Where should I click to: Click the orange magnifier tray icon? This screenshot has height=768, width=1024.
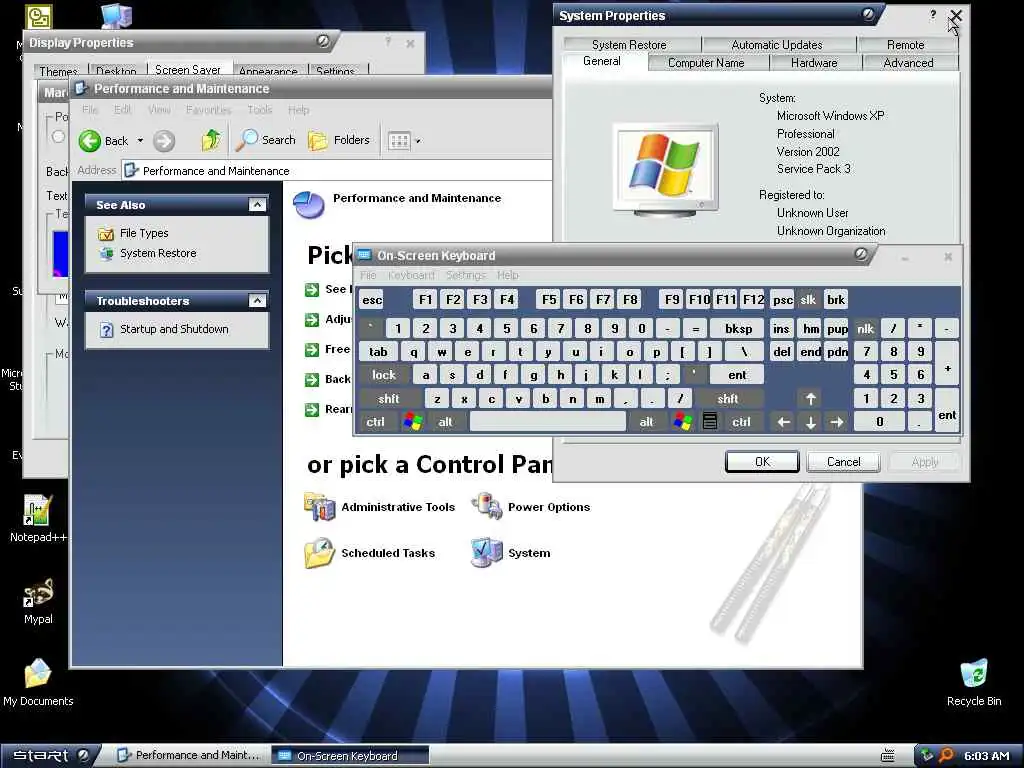coord(946,756)
